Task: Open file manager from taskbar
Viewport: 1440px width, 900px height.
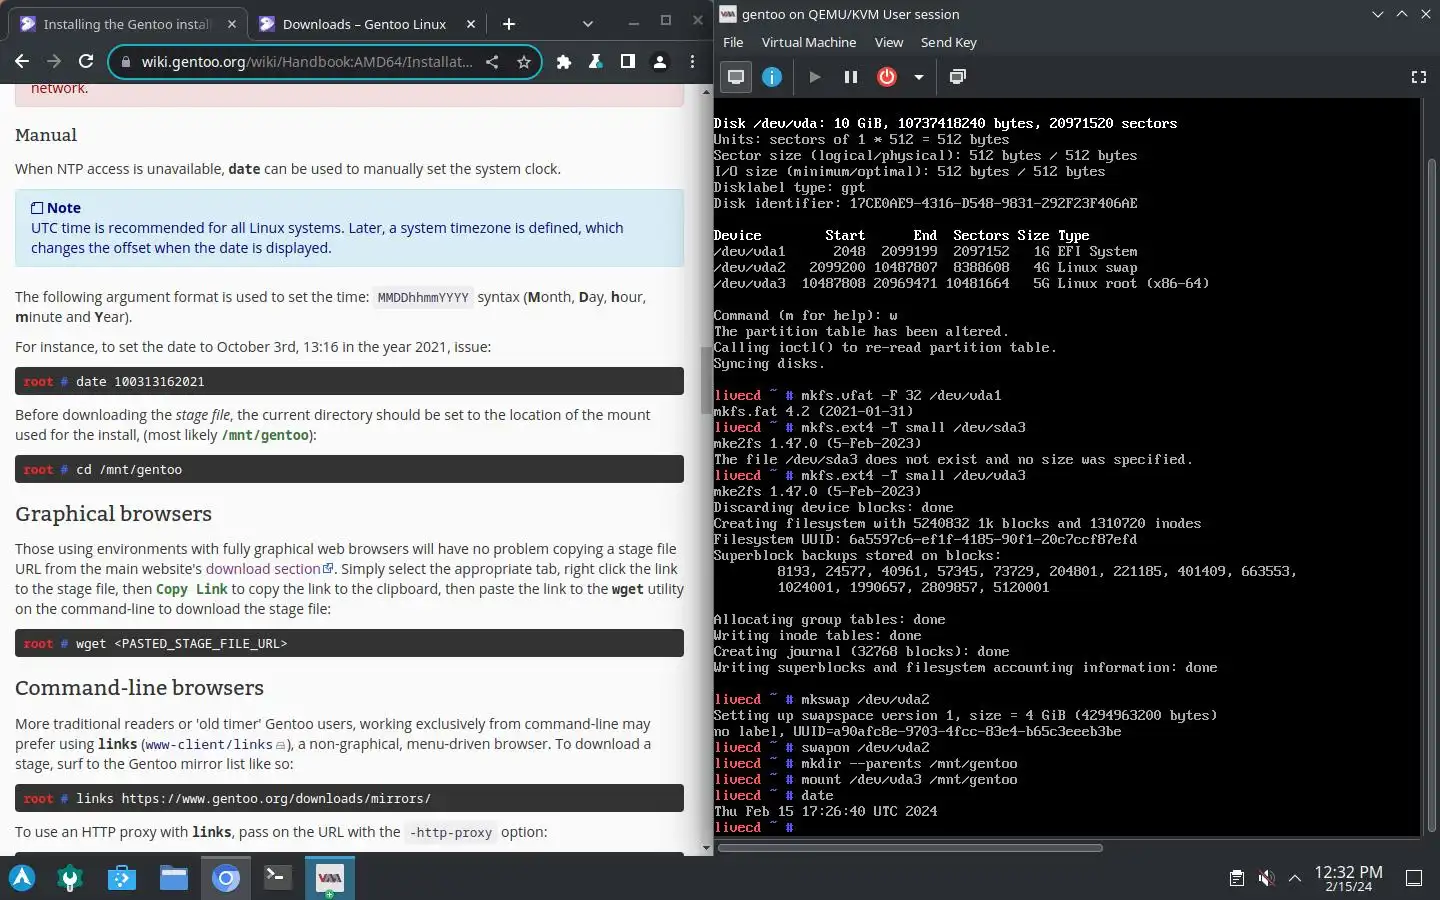Action: [x=174, y=878]
